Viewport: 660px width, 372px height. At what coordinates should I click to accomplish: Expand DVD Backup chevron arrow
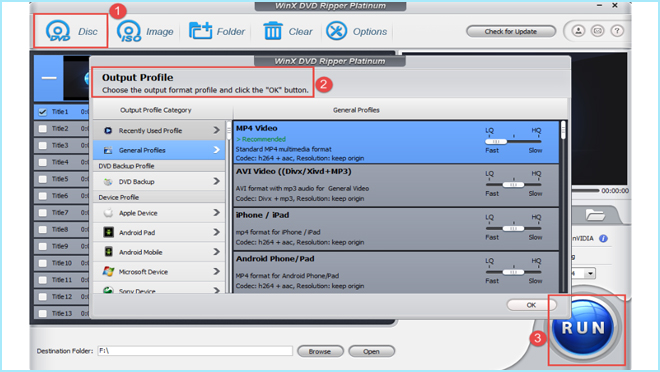[216, 181]
